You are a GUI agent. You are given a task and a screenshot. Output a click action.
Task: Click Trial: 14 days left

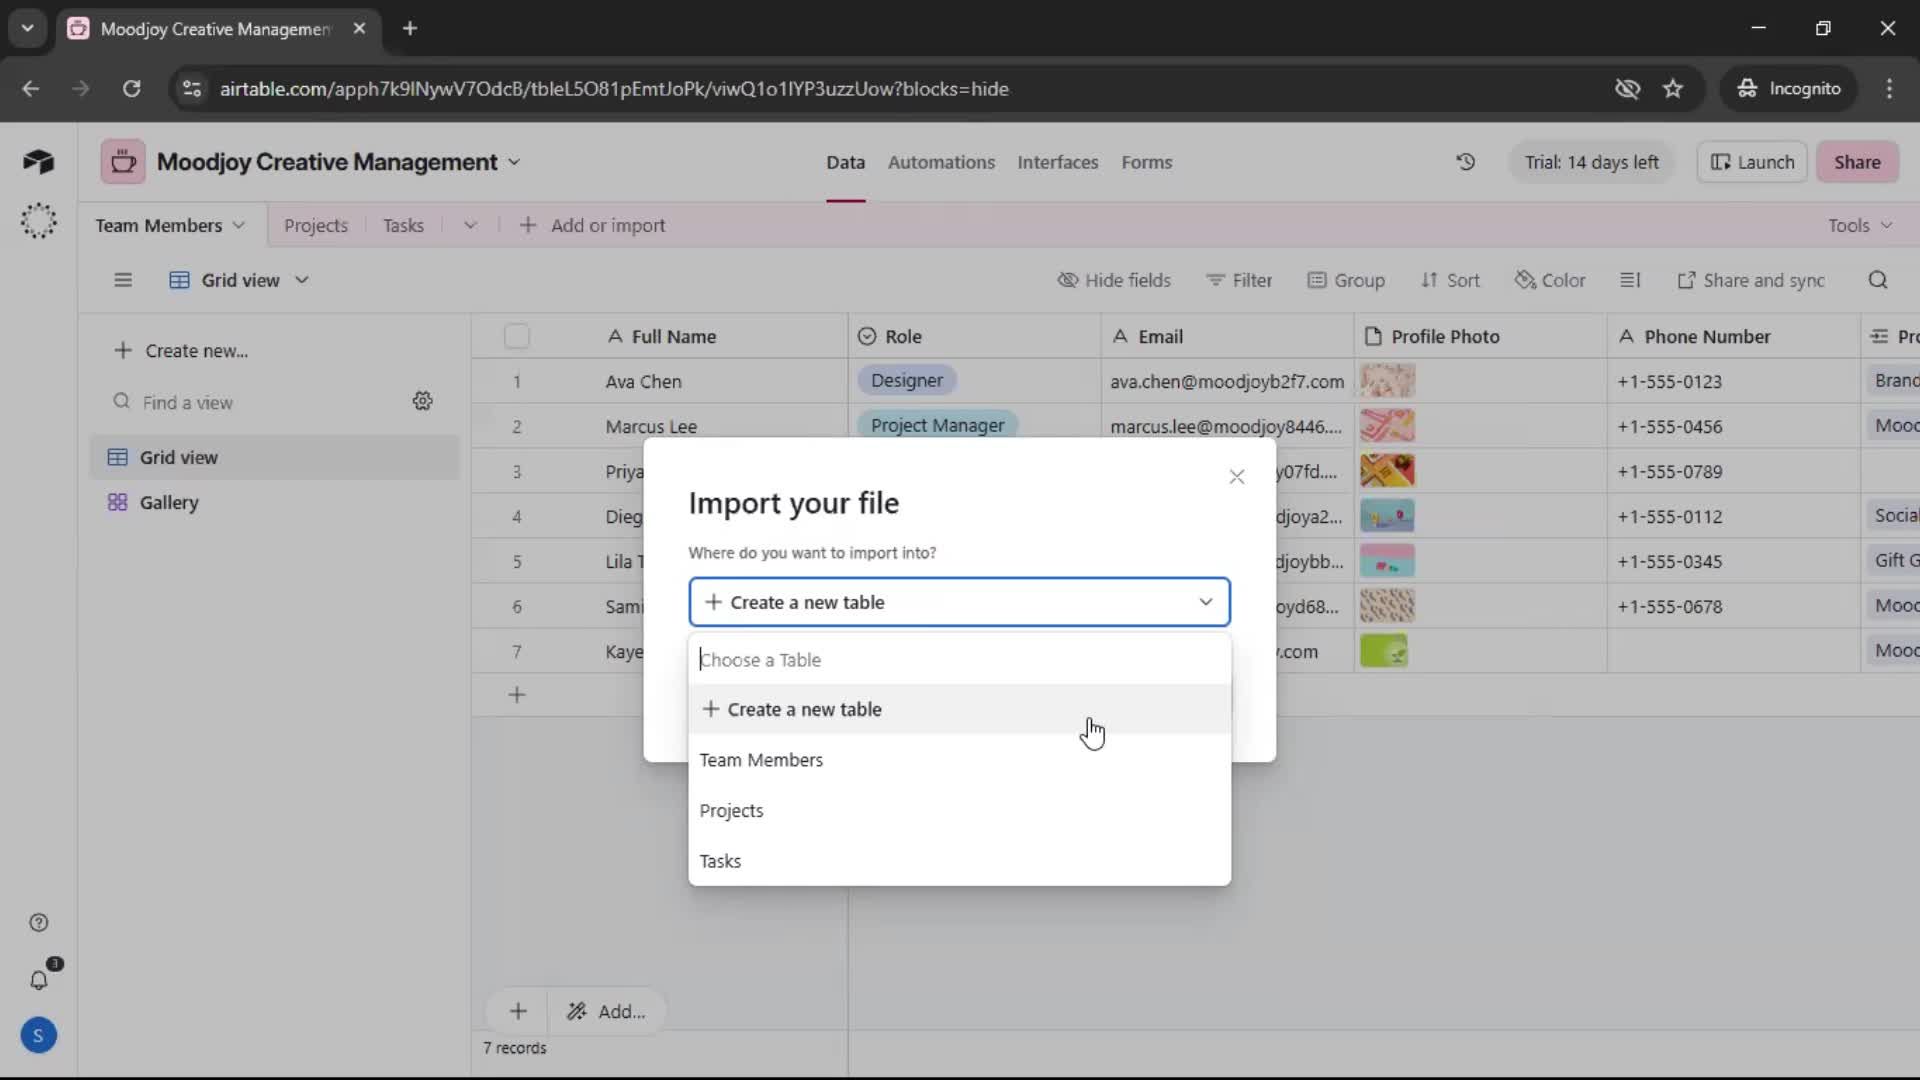coord(1591,162)
